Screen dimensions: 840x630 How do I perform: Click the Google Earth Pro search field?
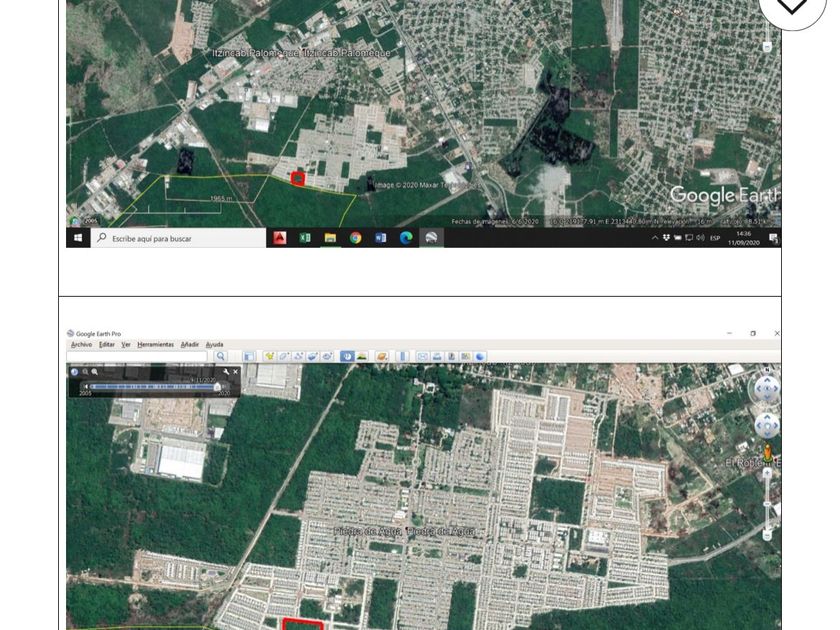(x=137, y=356)
